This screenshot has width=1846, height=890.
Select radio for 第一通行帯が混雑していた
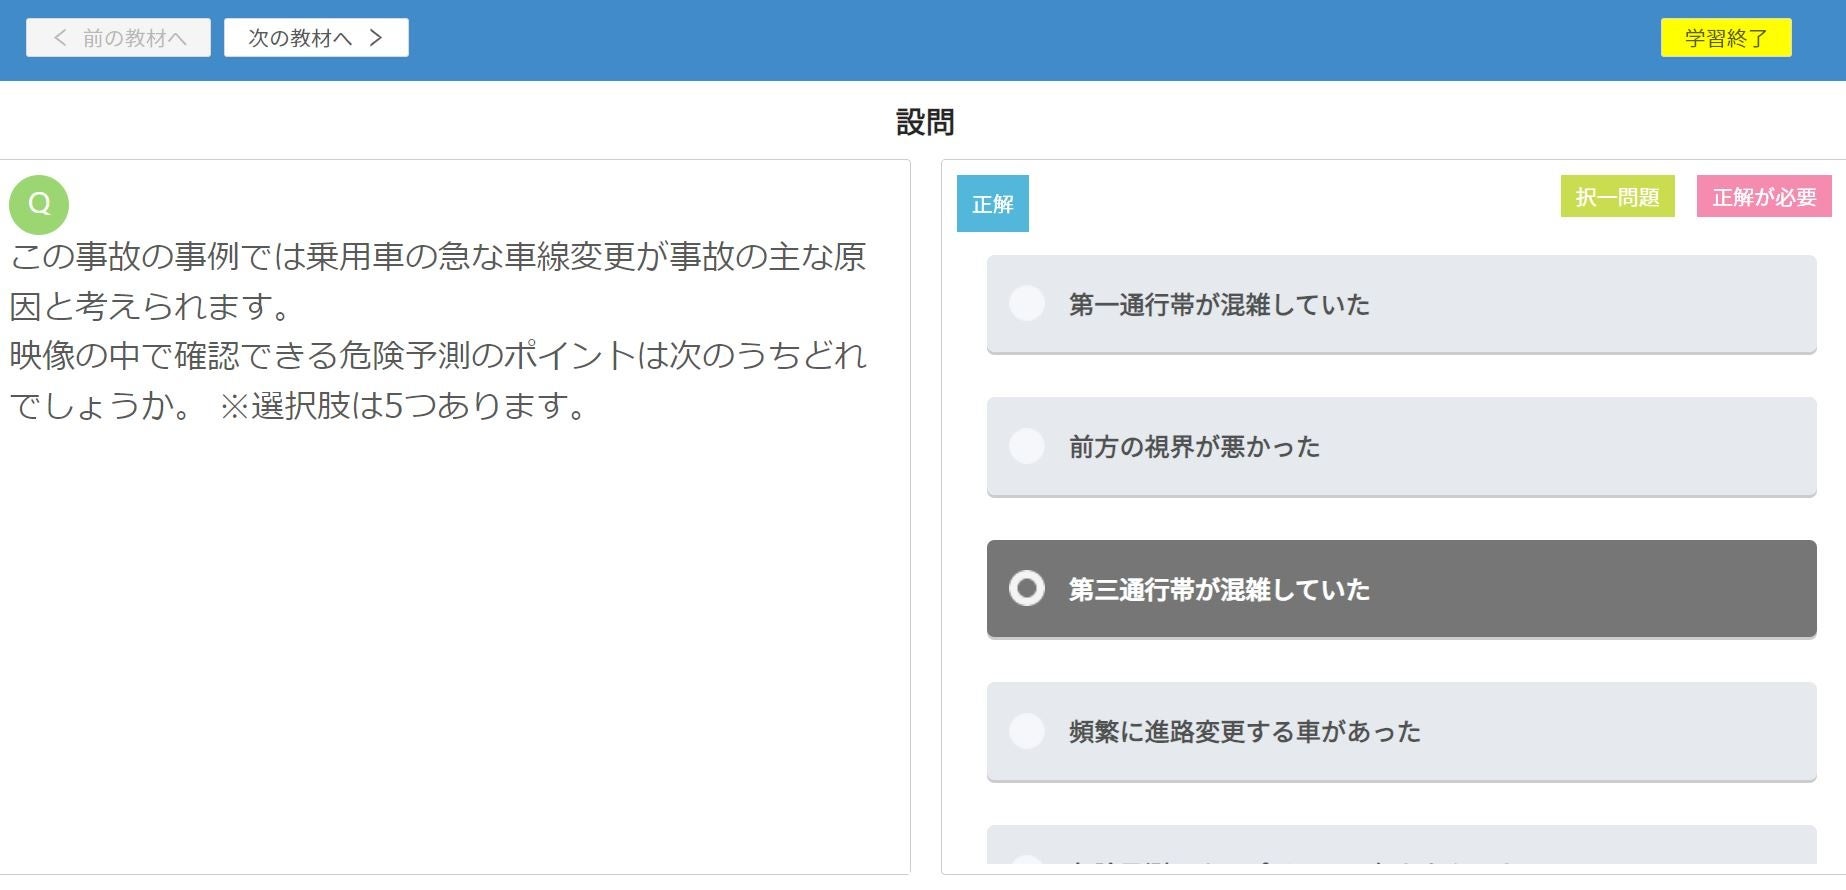click(1027, 303)
